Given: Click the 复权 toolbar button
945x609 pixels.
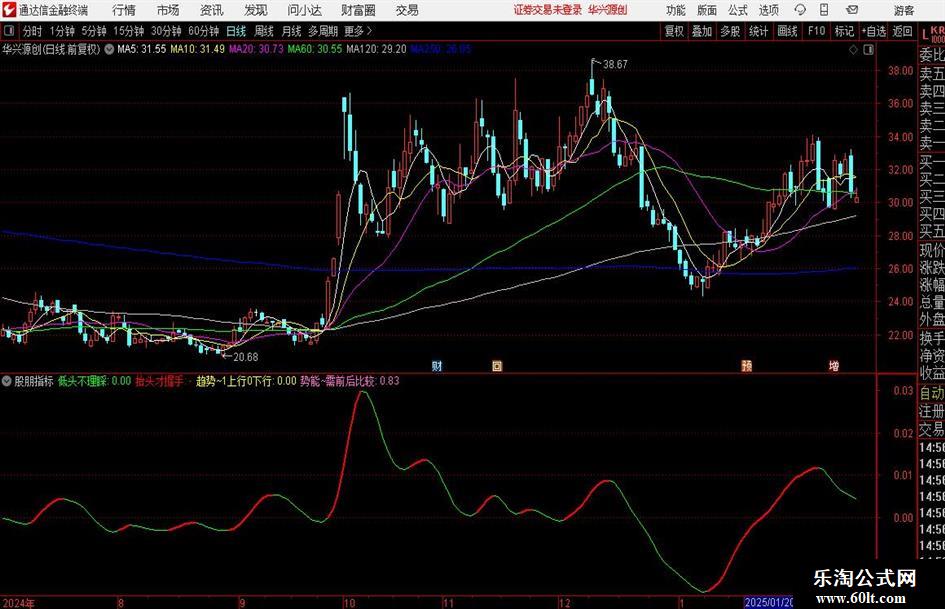Looking at the screenshot, I should 674,31.
